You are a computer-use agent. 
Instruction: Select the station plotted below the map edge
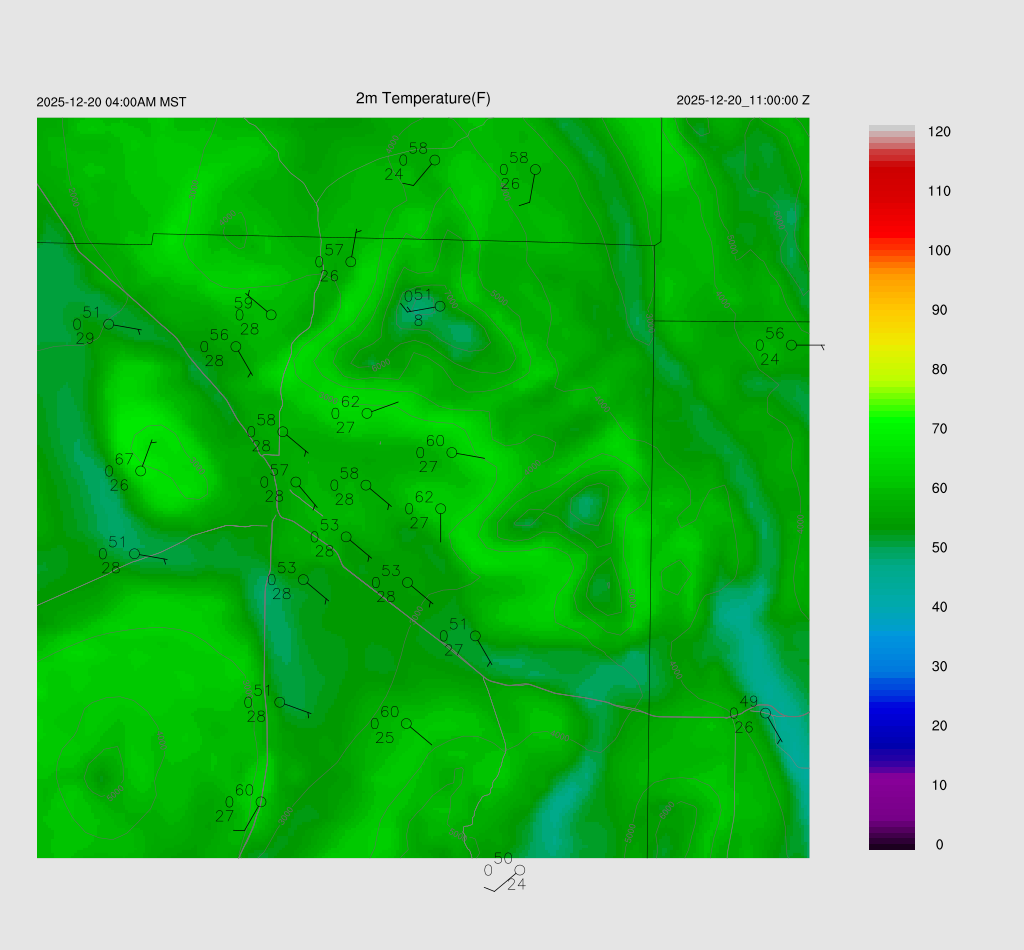[519, 870]
